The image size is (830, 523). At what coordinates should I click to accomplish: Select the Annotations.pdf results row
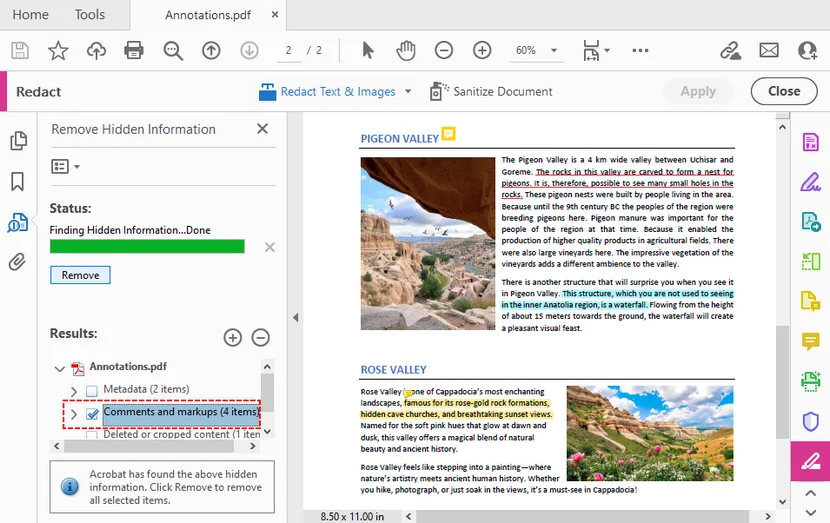(128, 367)
